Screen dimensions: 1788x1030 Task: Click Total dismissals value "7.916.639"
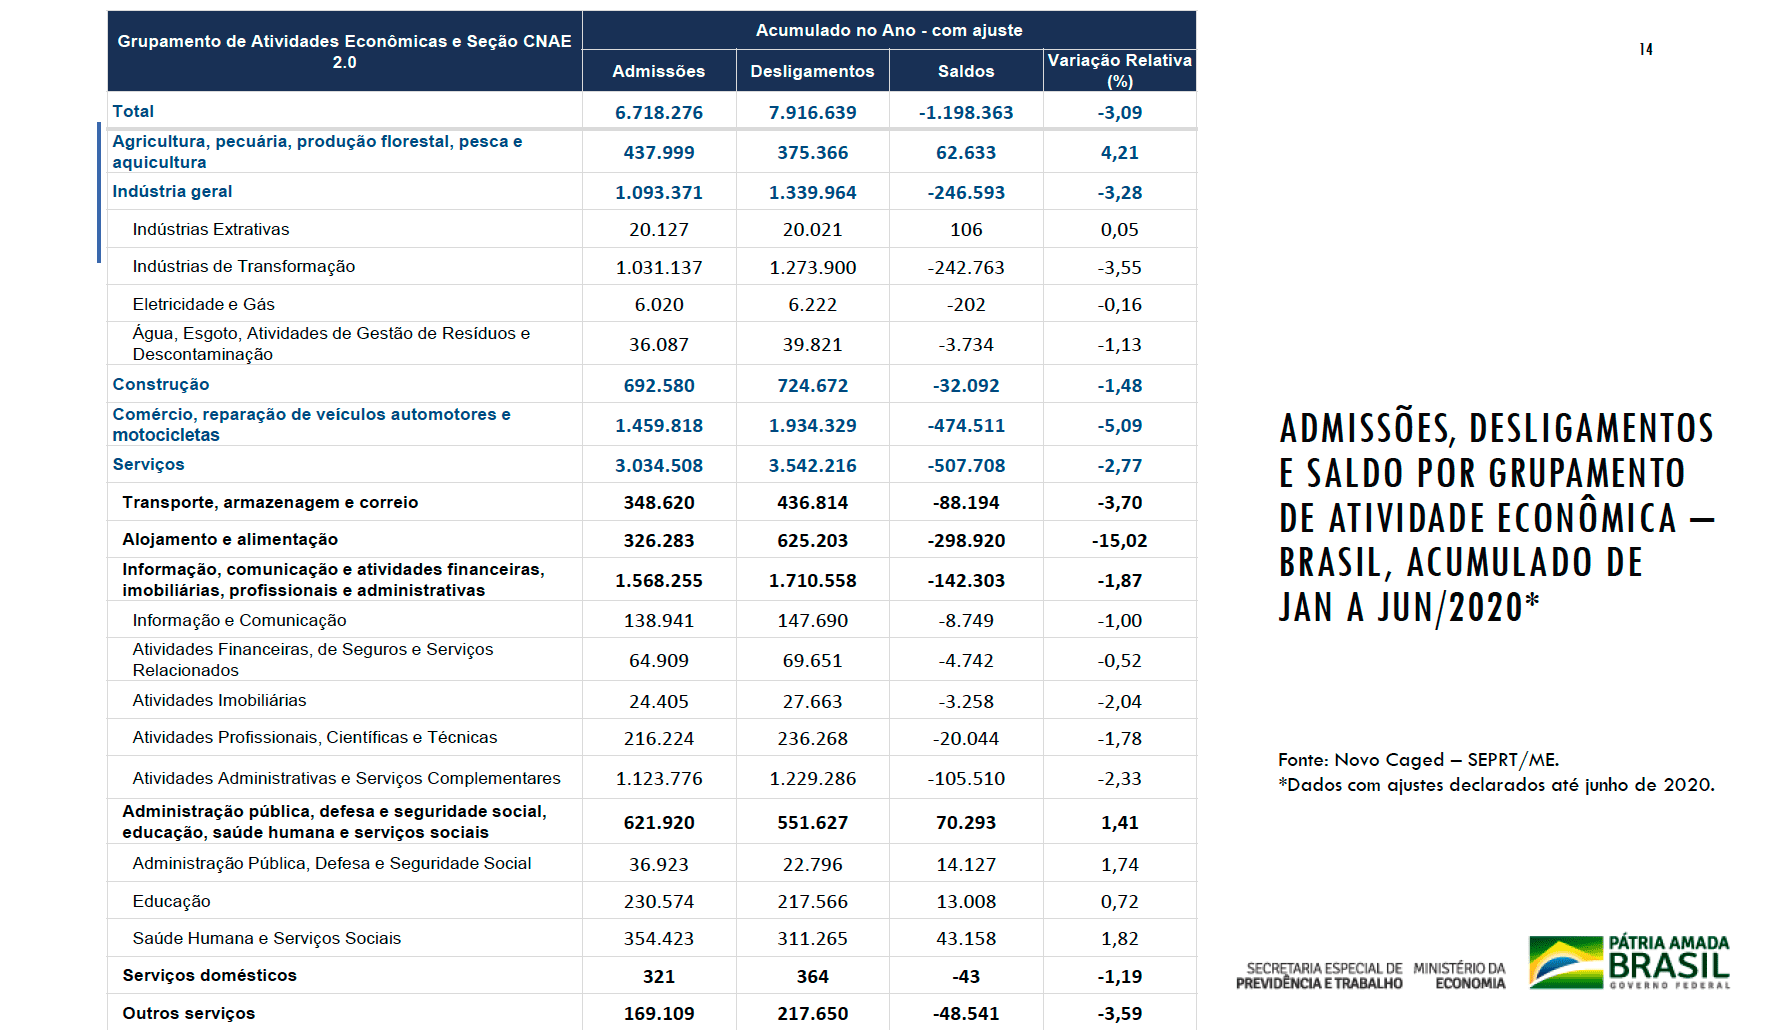click(812, 113)
